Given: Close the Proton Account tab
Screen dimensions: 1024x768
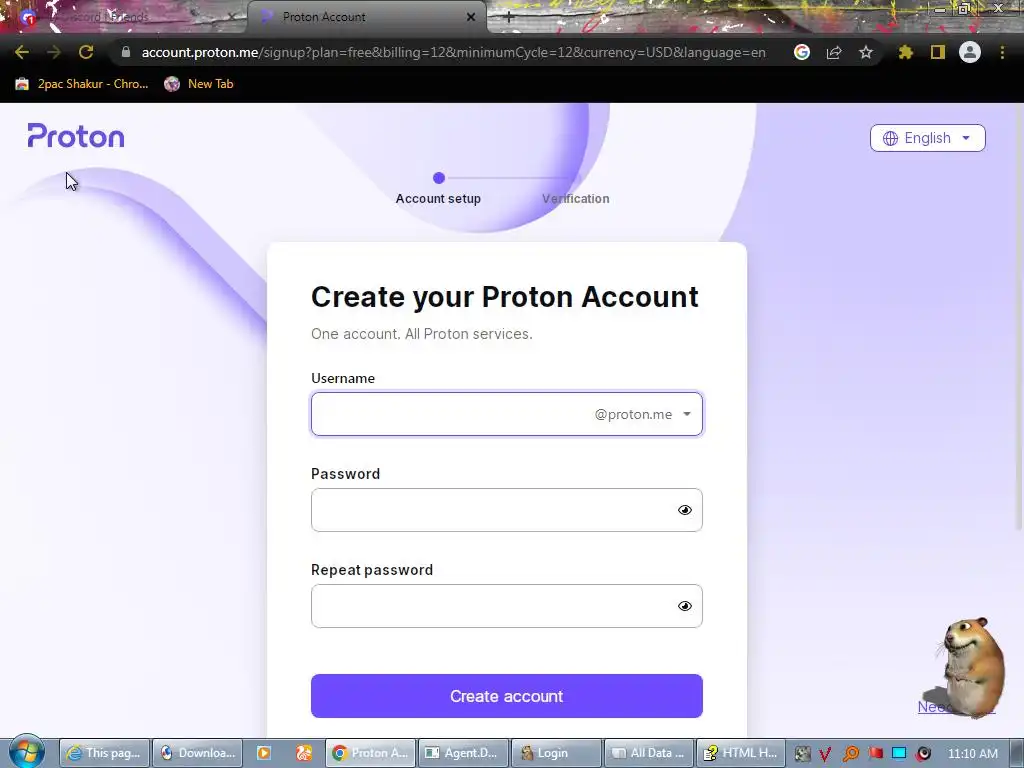Looking at the screenshot, I should (471, 17).
